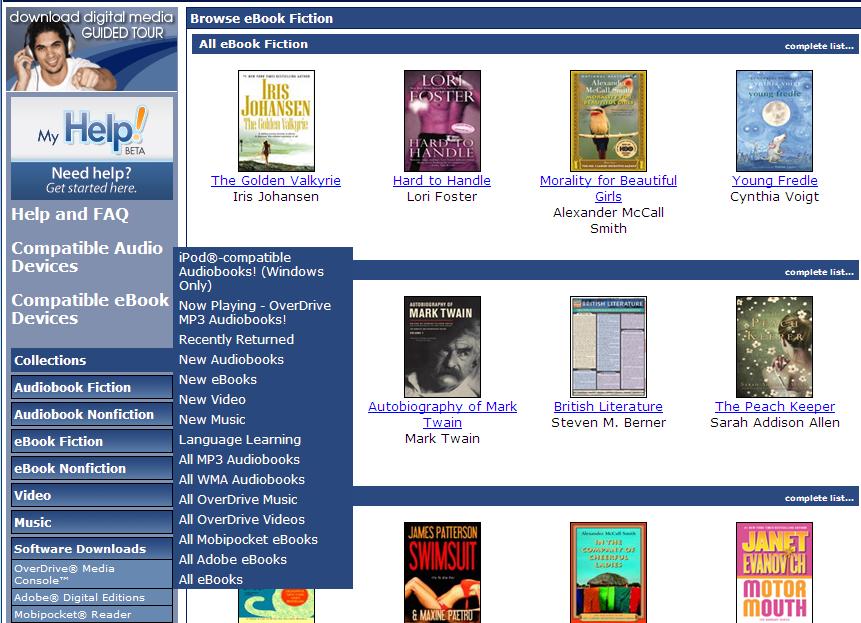Select eBook Nonfiction in sidebar
This screenshot has height=623, width=861.
pyautogui.click(x=92, y=468)
